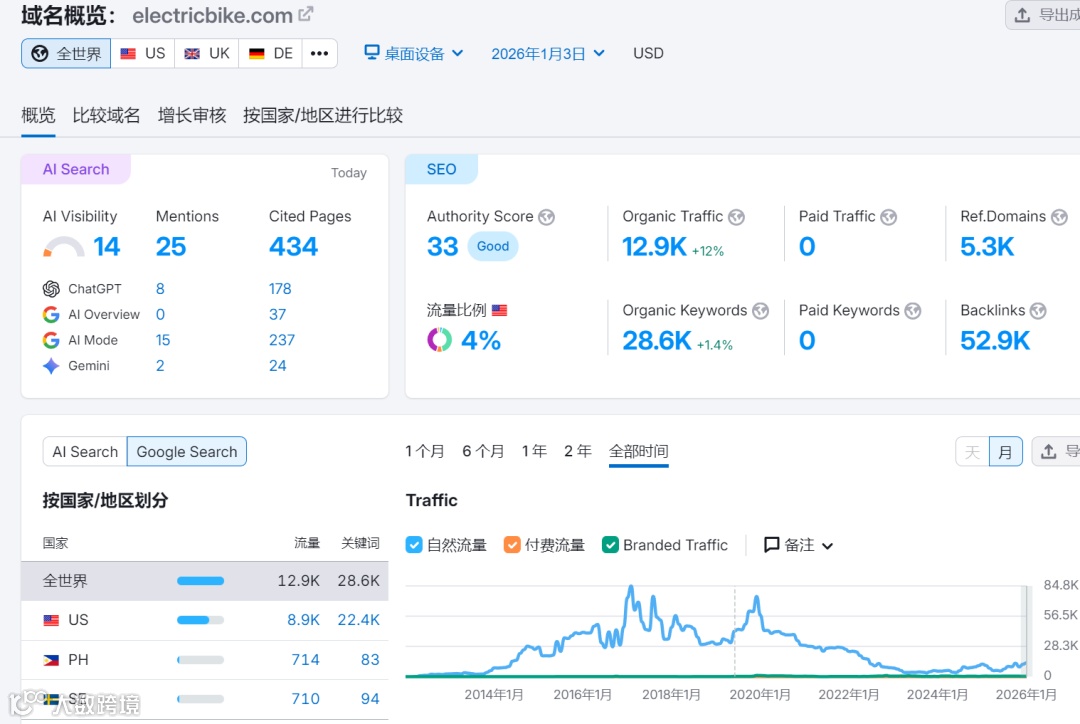Click the 备注 note flag icon
The image size is (1080, 724).
click(771, 545)
